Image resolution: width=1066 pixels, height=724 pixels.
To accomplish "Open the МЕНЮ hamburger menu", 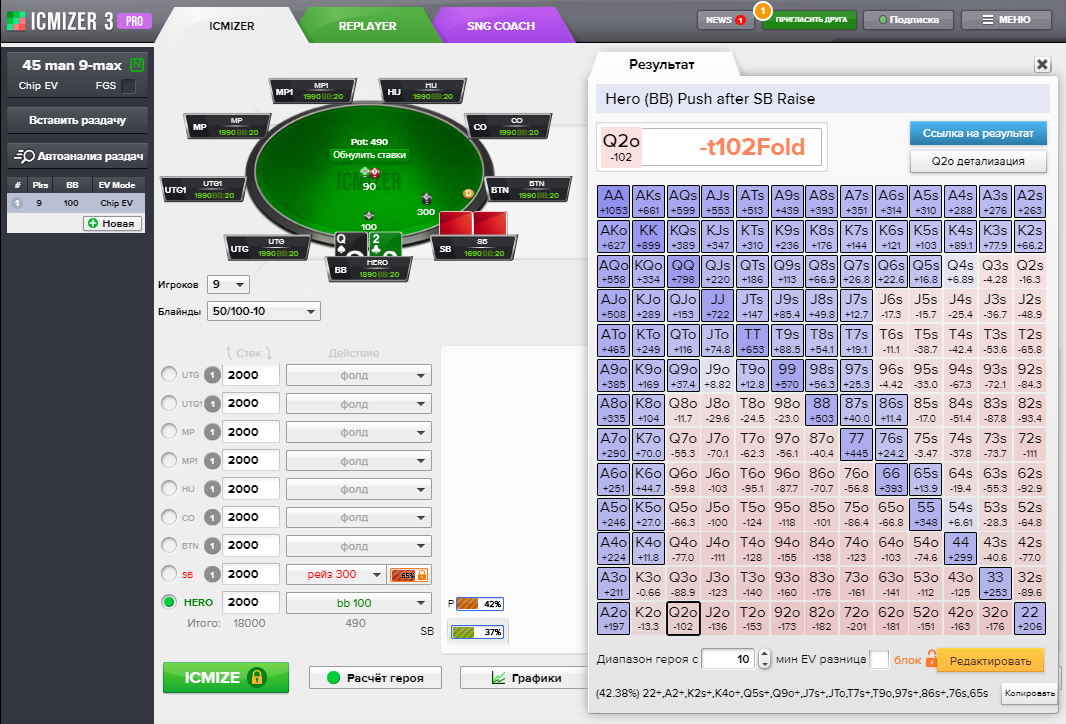I will click(1006, 20).
